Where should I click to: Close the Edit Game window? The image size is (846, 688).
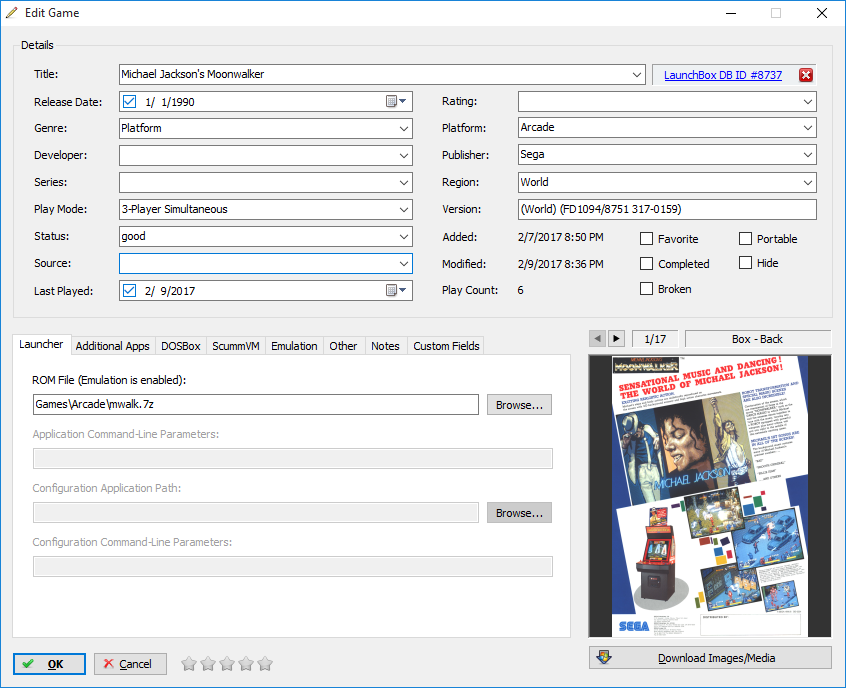[x=822, y=13]
